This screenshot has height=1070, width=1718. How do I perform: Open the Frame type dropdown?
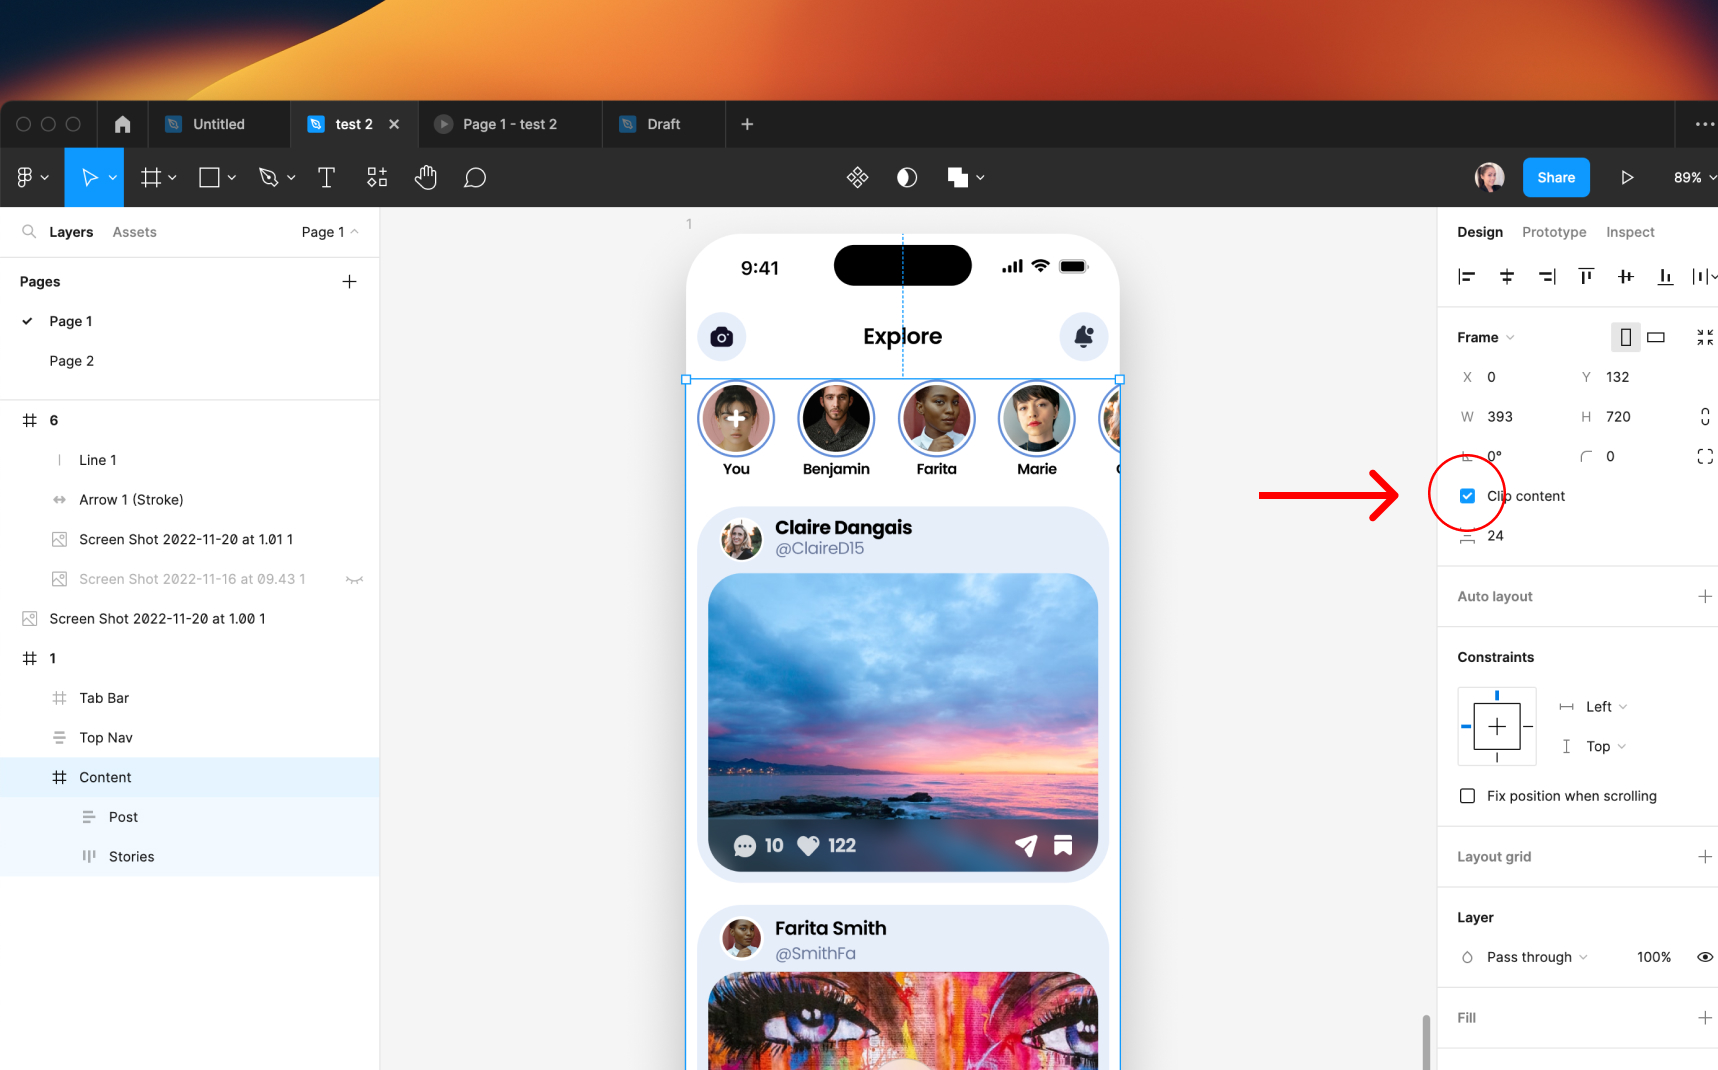pyautogui.click(x=1485, y=337)
